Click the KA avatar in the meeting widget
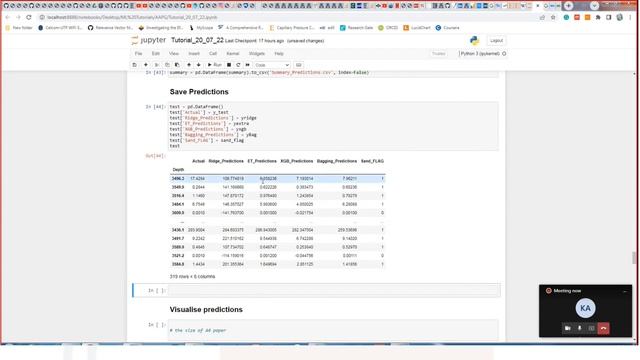 pos(585,308)
